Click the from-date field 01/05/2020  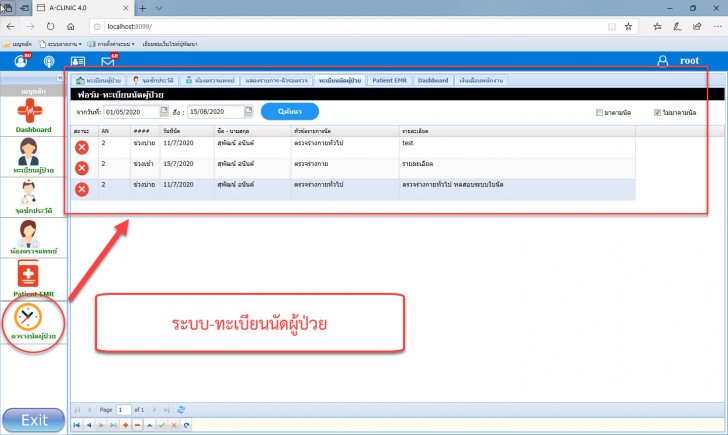pyautogui.click(x=131, y=111)
